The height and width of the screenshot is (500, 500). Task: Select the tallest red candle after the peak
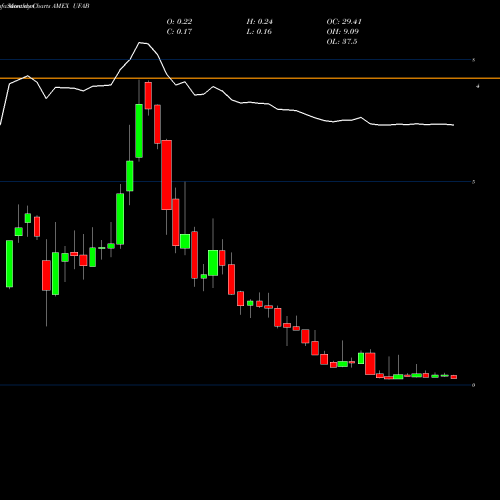167,175
